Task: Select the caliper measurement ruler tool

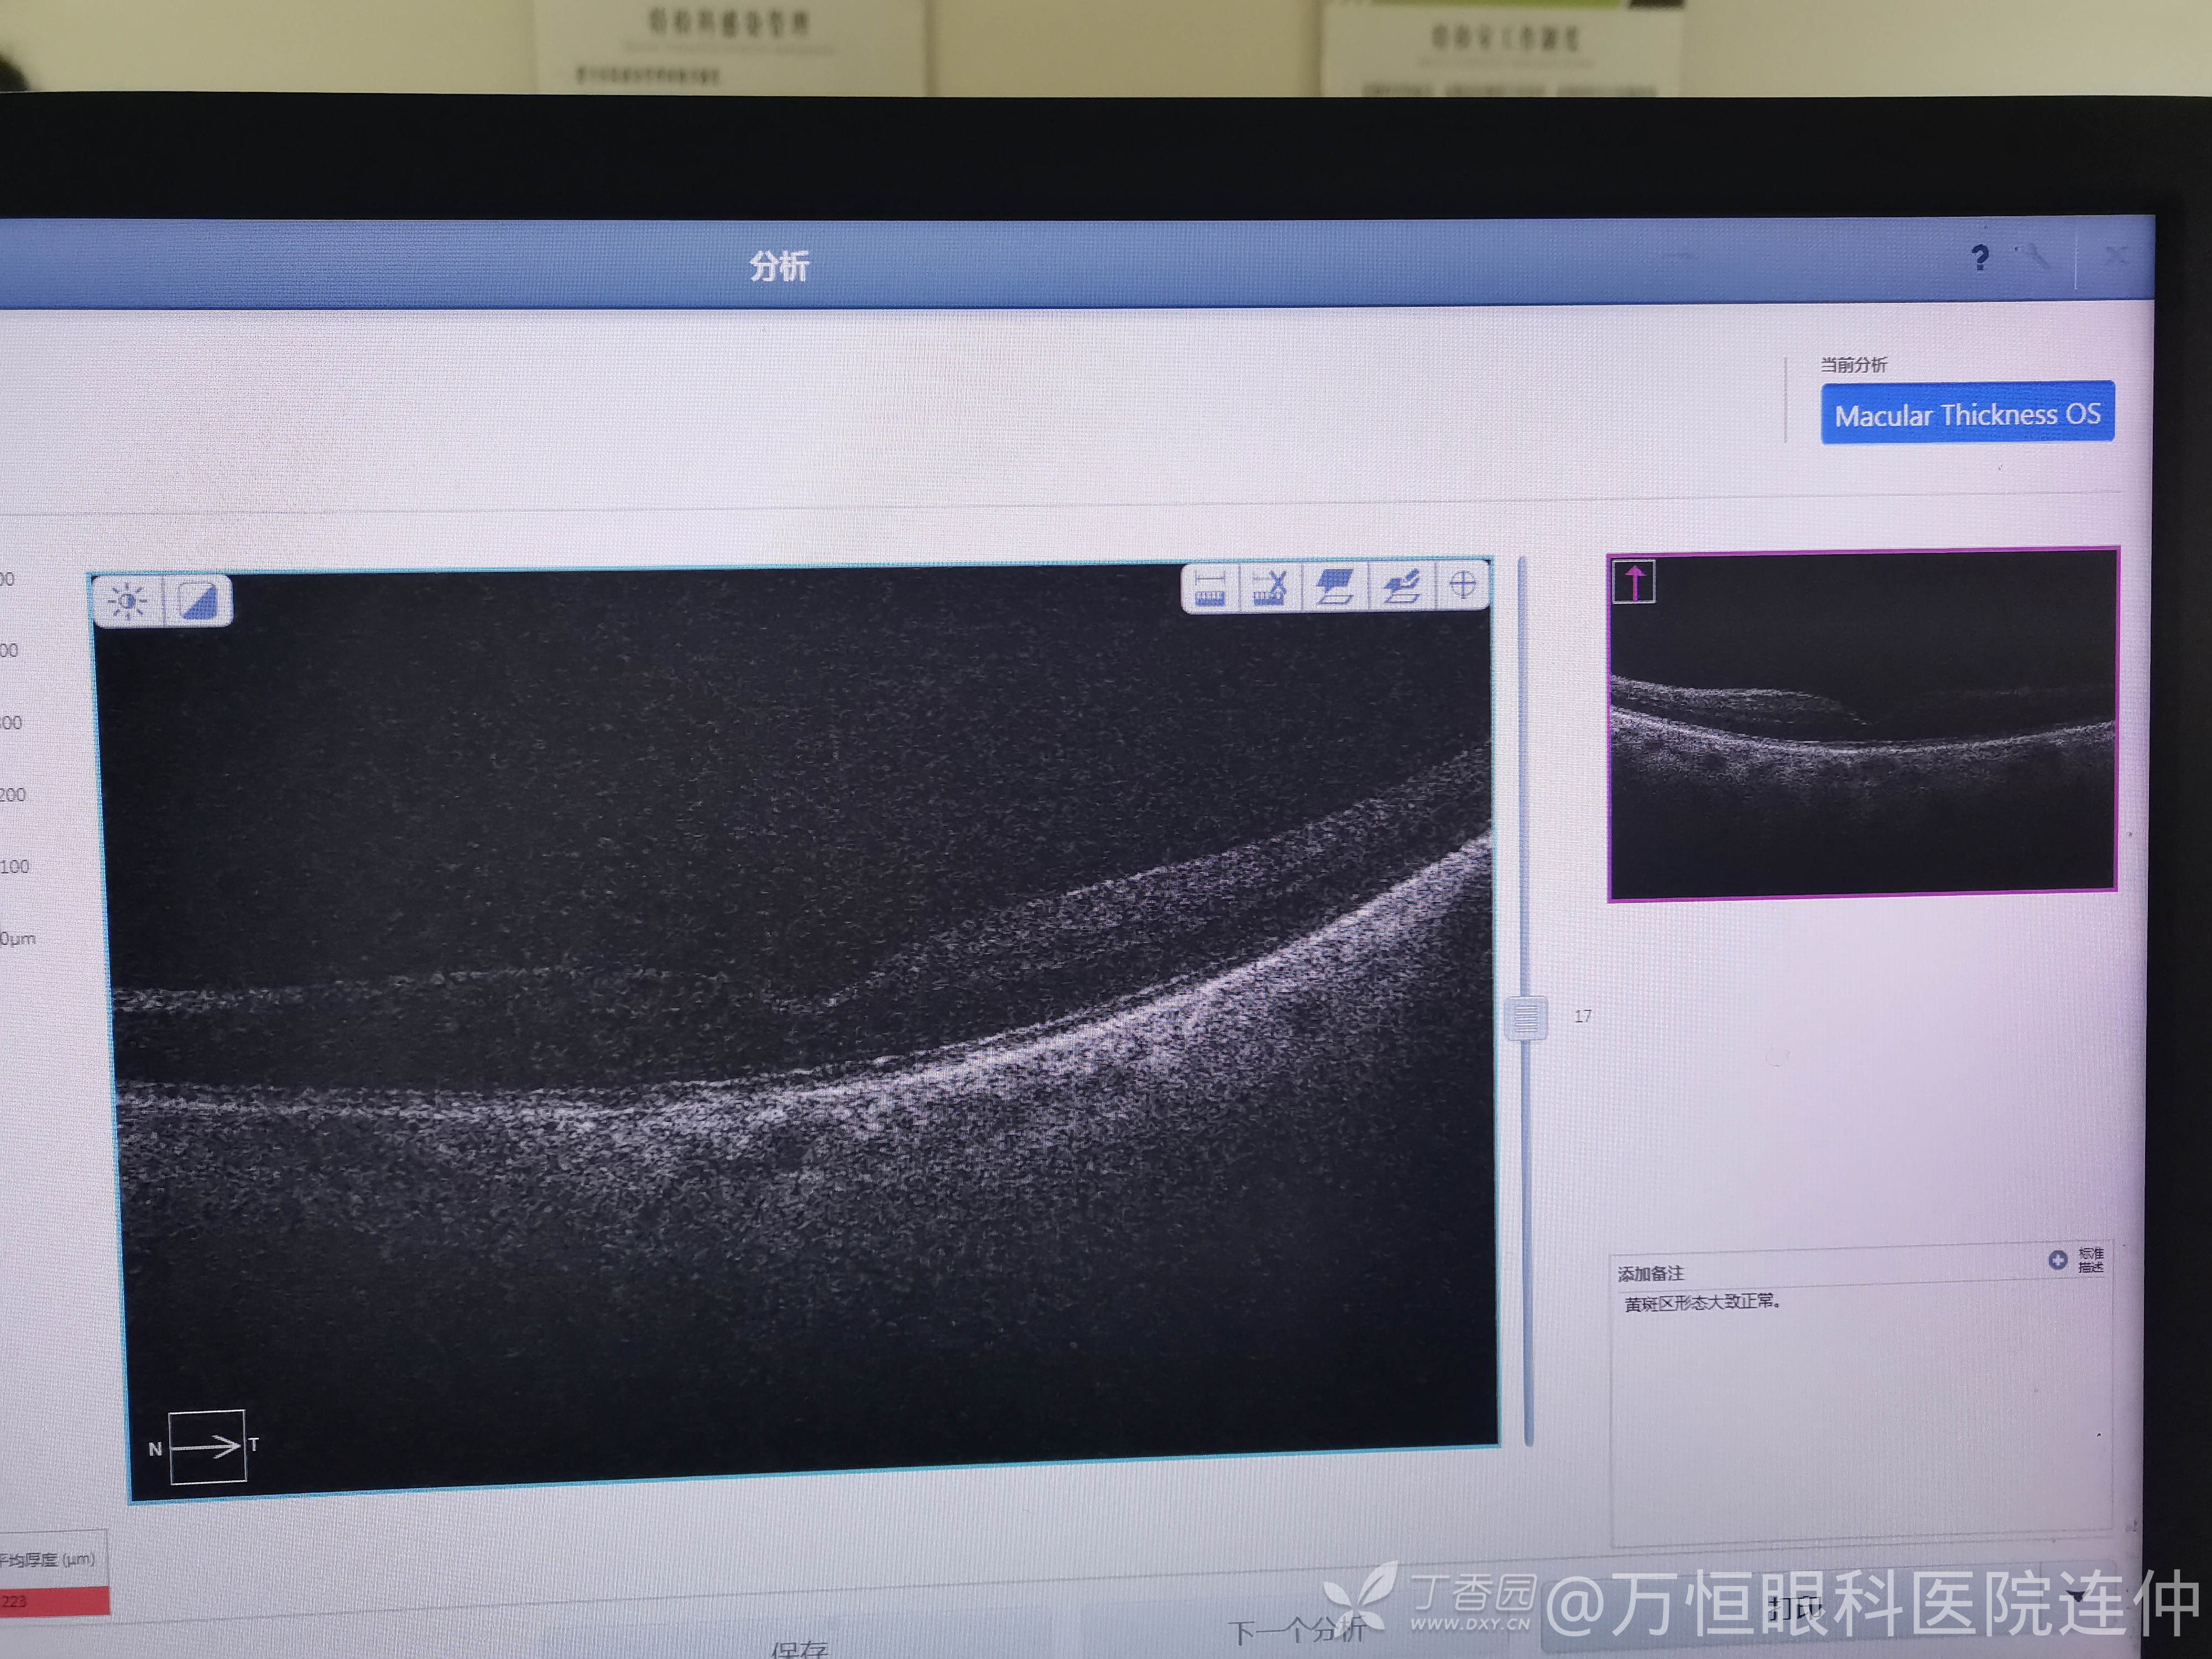Action: coord(1210,587)
